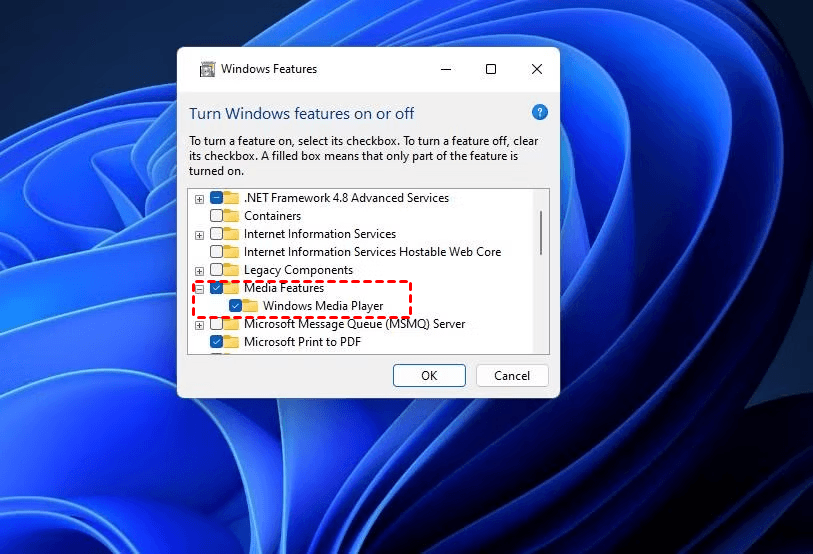This screenshot has height=554, width=813.
Task: Select the Internet Information Services label
Action: tap(320, 234)
